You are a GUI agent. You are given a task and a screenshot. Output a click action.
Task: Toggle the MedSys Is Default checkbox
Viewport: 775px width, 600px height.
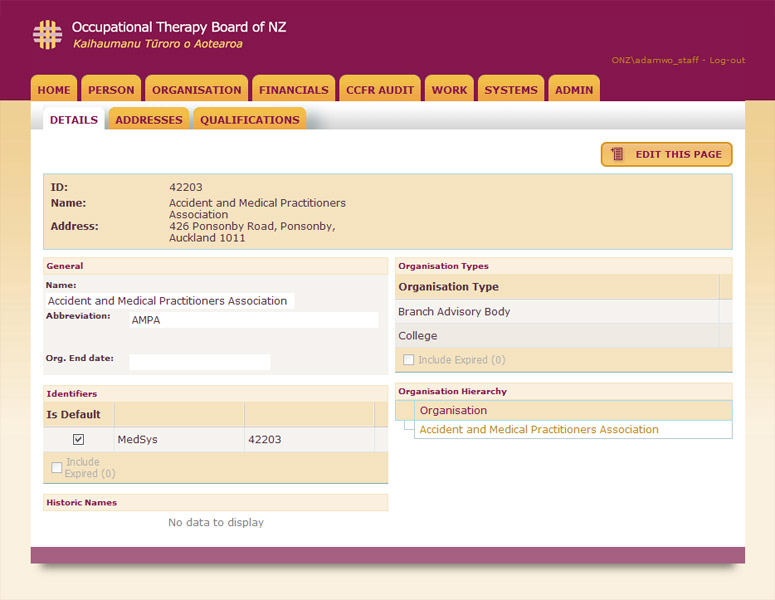(x=78, y=439)
